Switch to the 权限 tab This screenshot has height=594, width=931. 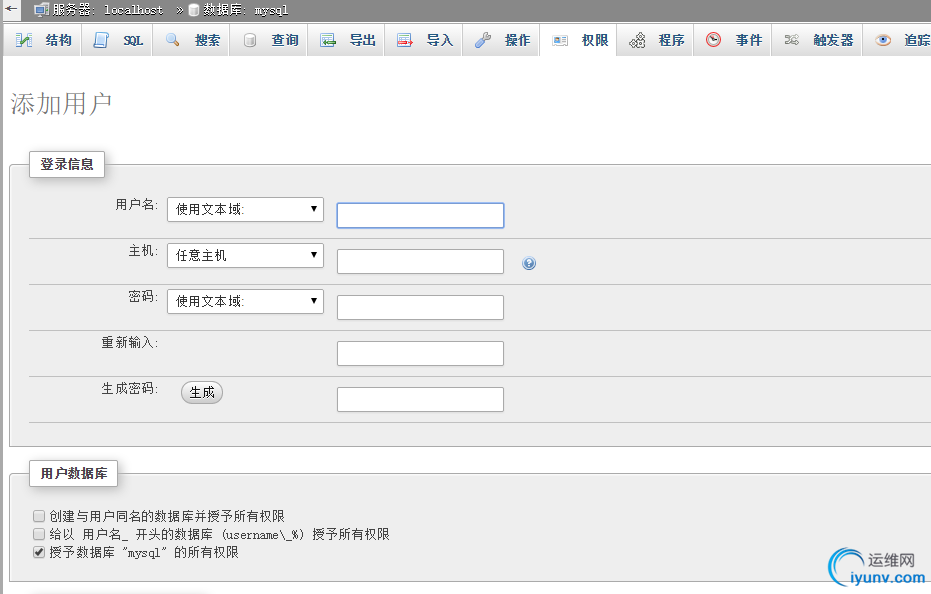tap(594, 40)
